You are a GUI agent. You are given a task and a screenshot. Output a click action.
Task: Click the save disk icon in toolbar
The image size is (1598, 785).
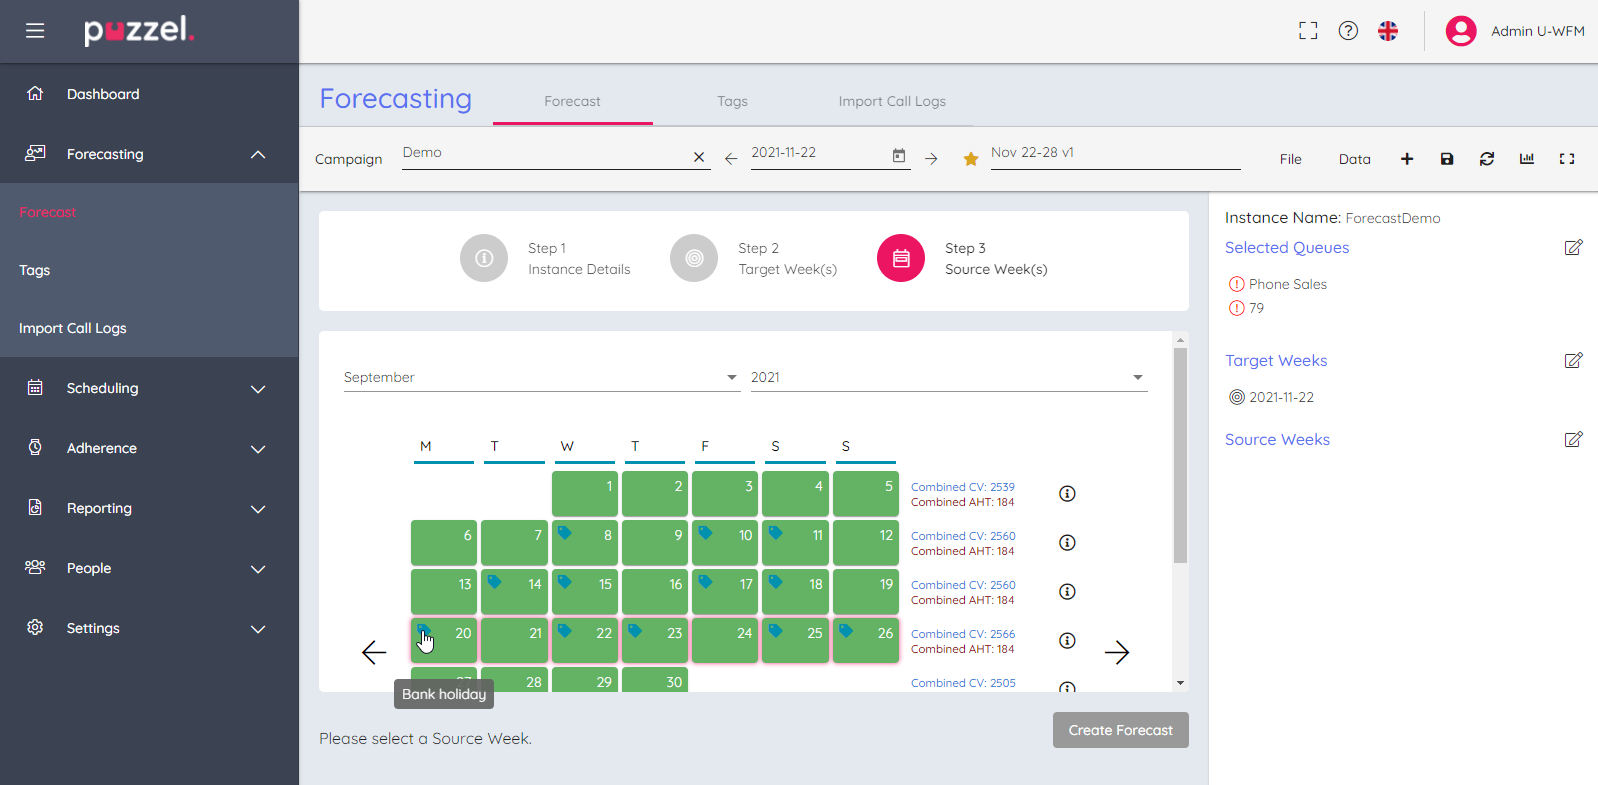pyautogui.click(x=1446, y=159)
